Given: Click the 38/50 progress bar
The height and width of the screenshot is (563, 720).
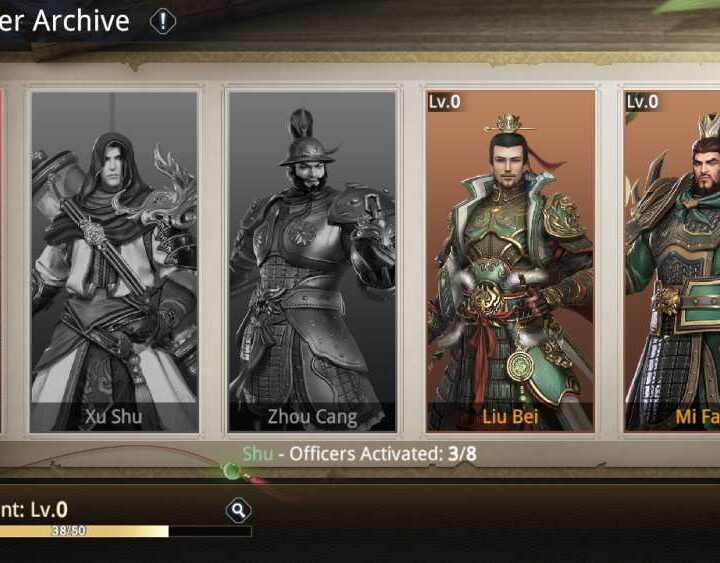Looking at the screenshot, I should coord(126,531).
